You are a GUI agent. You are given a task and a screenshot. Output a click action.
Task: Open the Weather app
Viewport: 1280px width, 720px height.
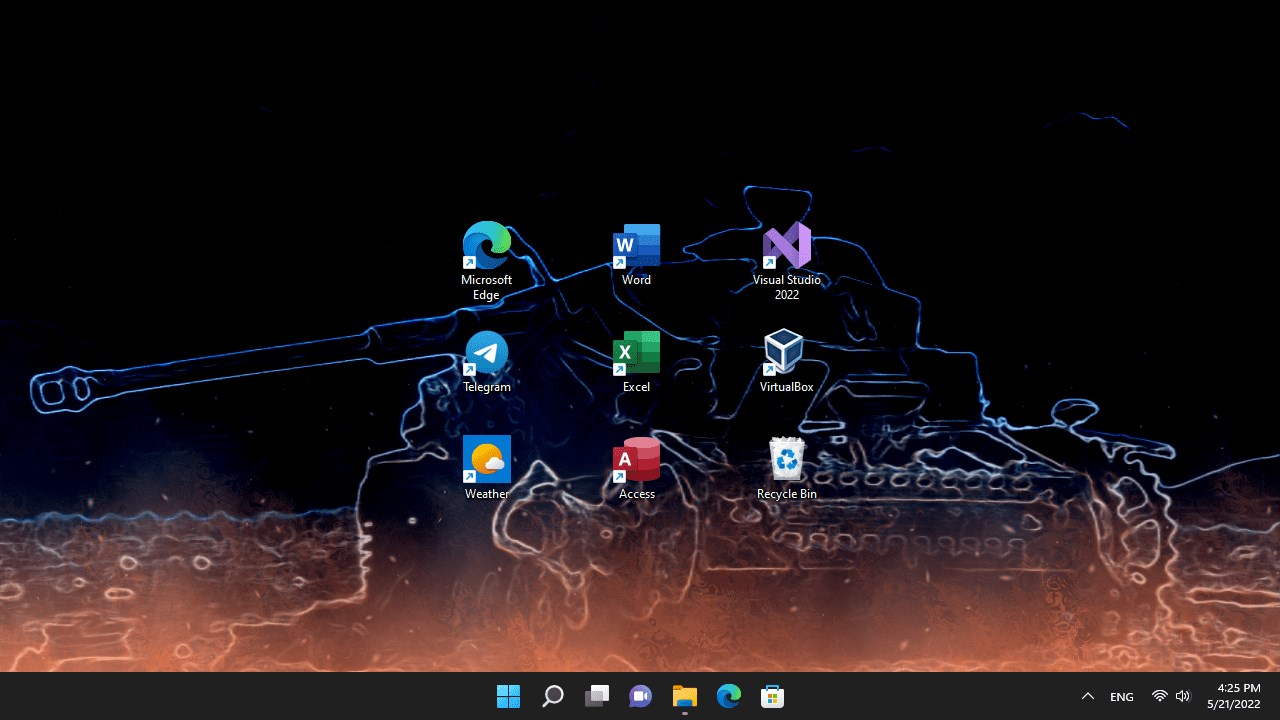(x=486, y=457)
